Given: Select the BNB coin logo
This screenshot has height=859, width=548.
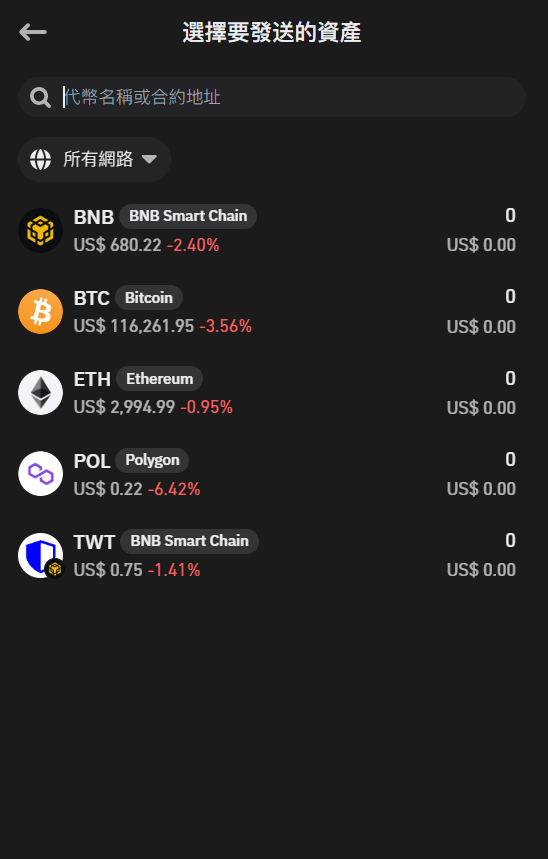Looking at the screenshot, I should [41, 230].
